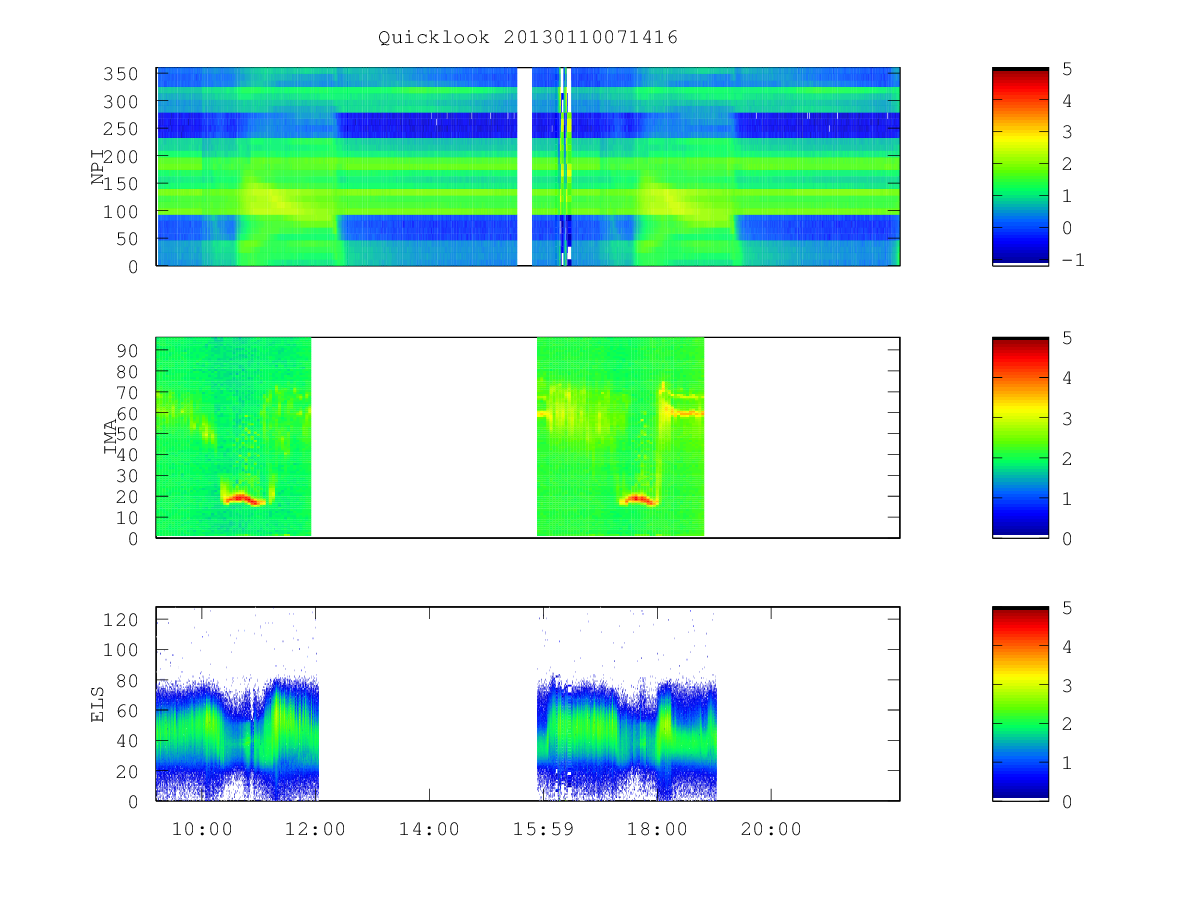
Task: Click the first red ion peak in IMA panel
Action: 243,499
